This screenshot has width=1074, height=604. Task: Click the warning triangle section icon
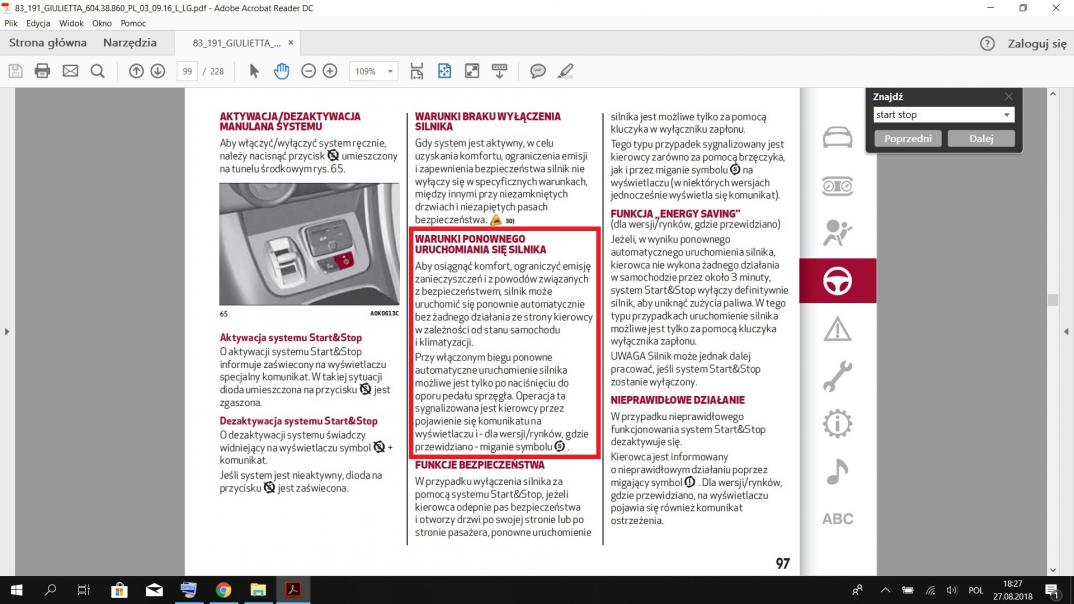coord(837,329)
